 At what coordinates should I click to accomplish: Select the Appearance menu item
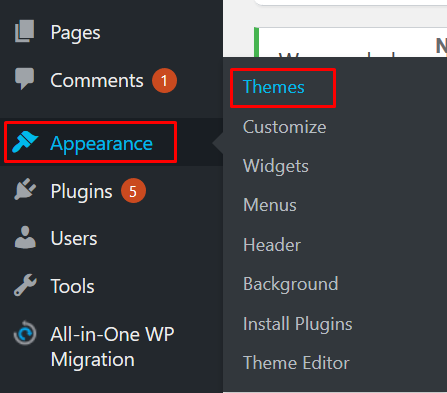[102, 143]
